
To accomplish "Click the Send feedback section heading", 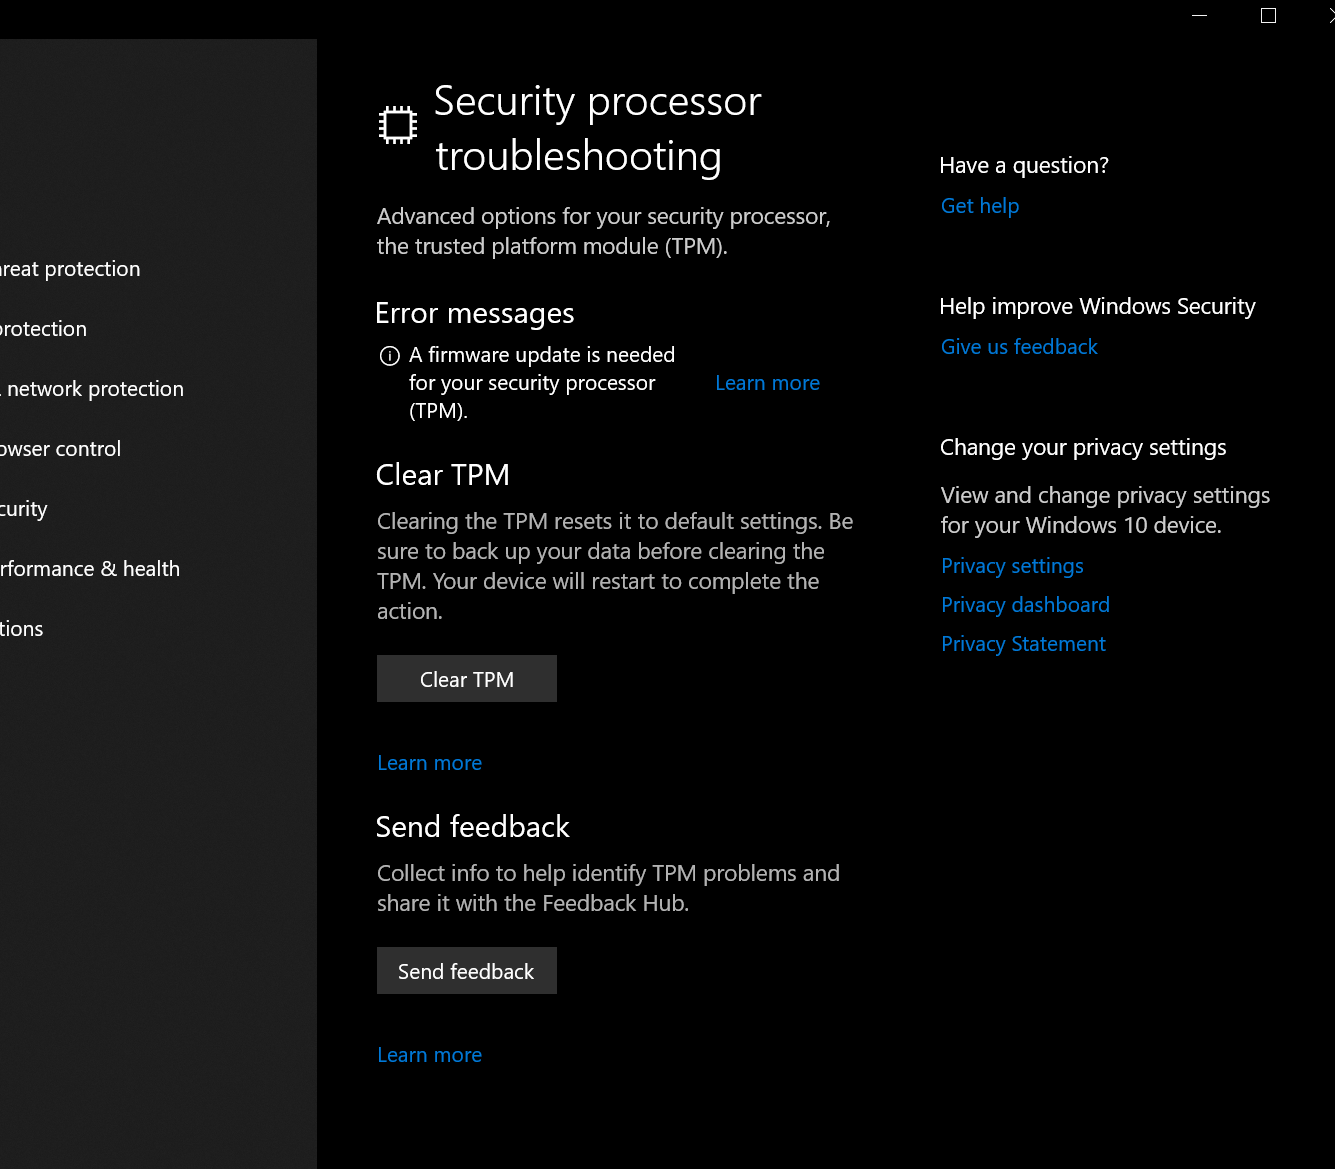I will [x=473, y=827].
